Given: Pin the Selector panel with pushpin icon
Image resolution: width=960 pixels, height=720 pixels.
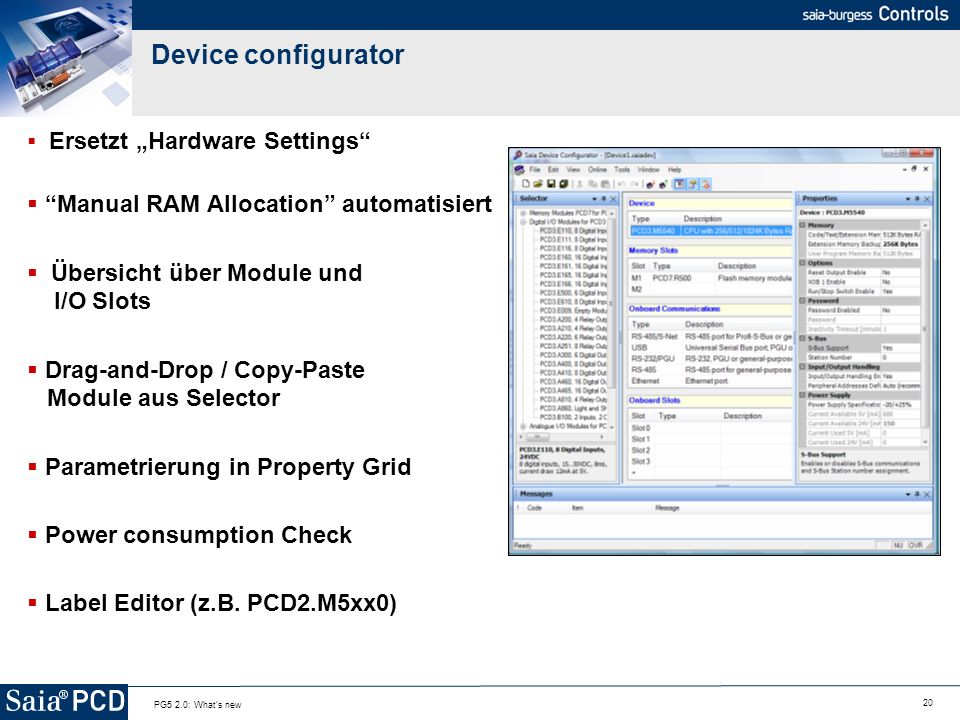Looking at the screenshot, I should [603, 199].
